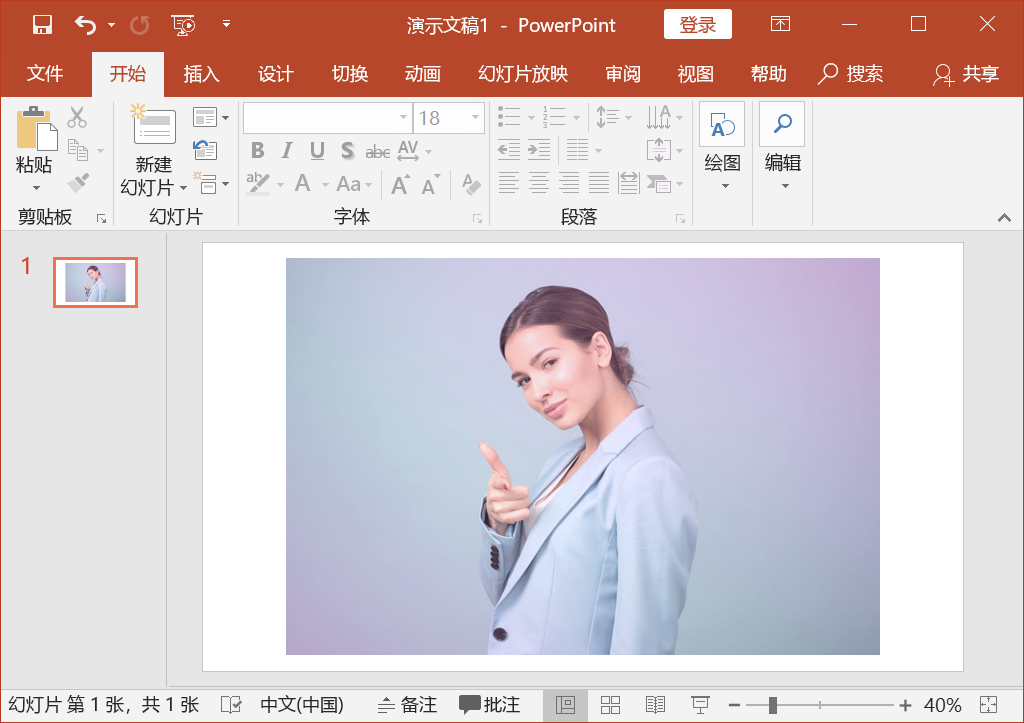The width and height of the screenshot is (1024, 723).
Task: Expand the 粘贴 paste options arrow
Action: (36, 188)
